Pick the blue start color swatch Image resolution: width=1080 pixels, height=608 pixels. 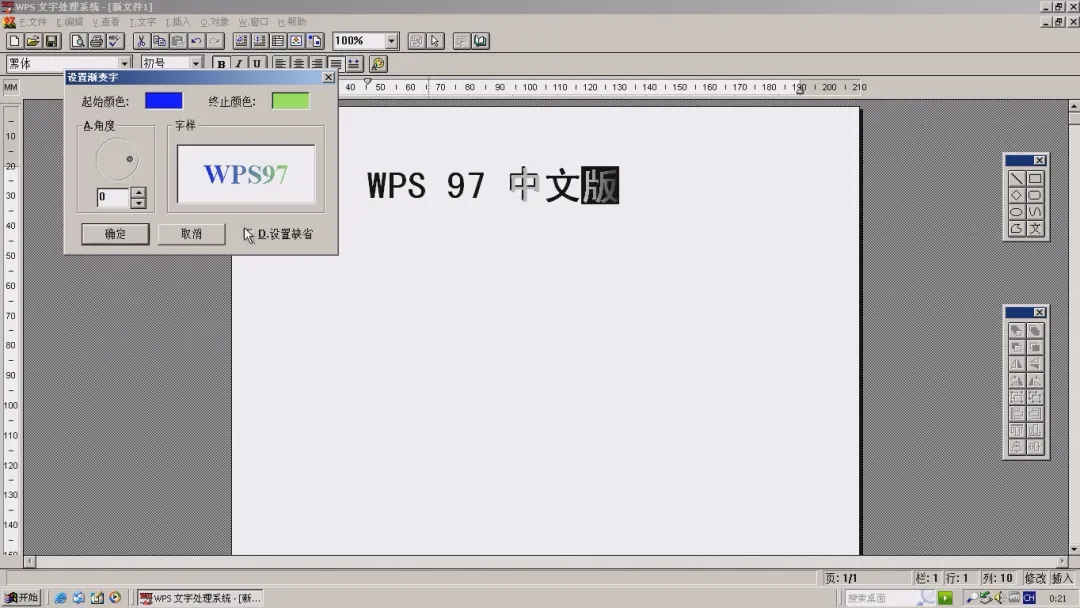(164, 101)
